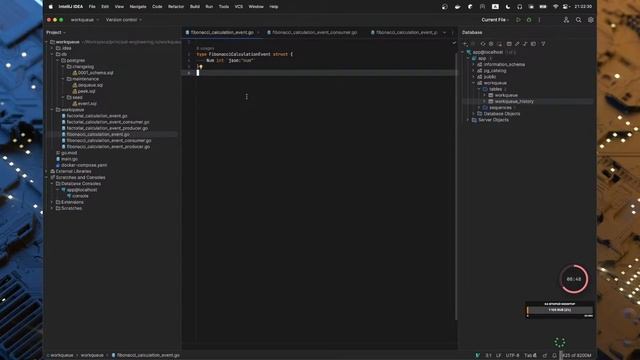
Task: Expand External Libraries node
Action: (x=47, y=171)
